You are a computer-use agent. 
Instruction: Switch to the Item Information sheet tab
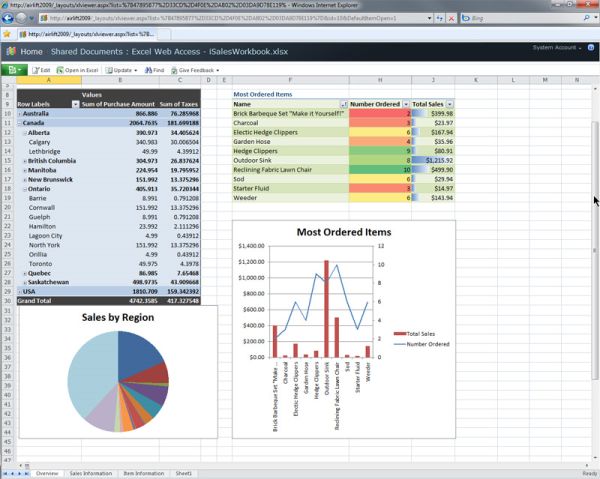click(143, 473)
